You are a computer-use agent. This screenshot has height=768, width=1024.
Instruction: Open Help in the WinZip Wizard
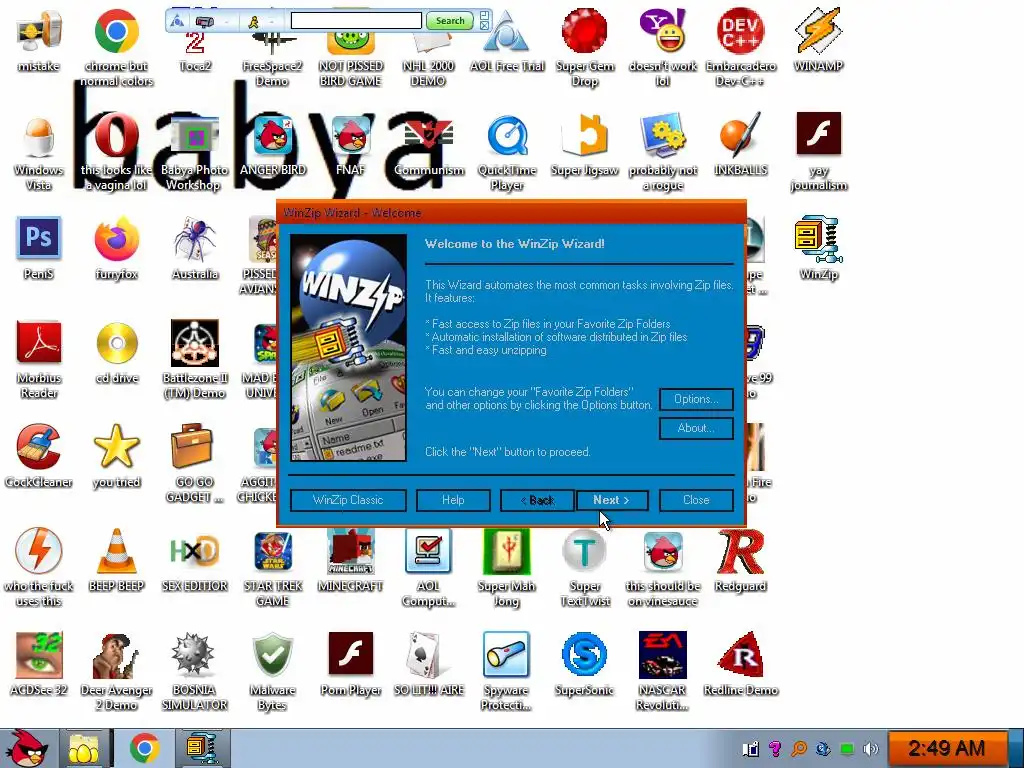(453, 500)
